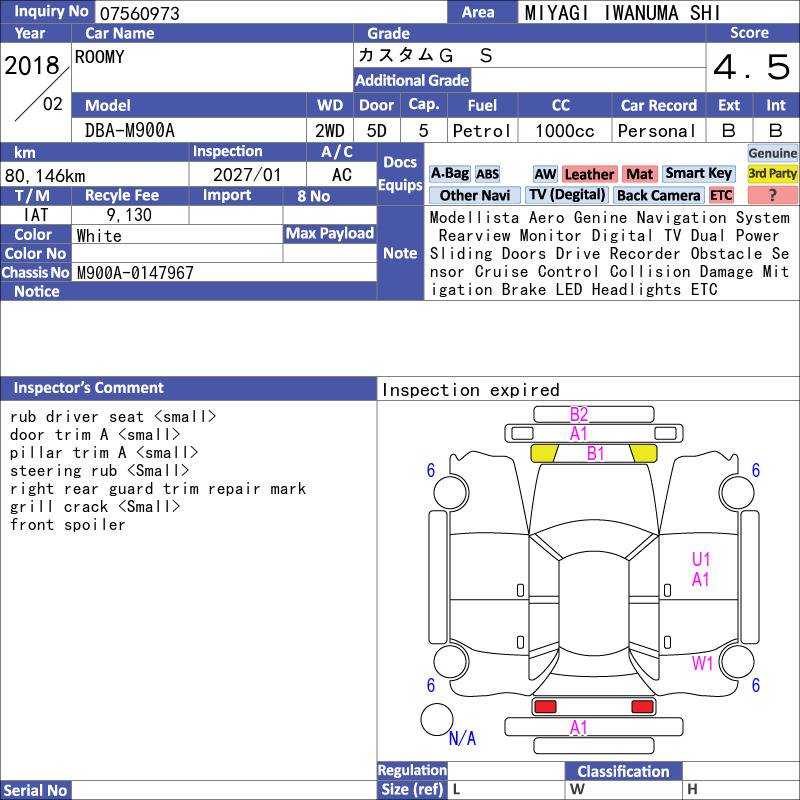This screenshot has height=800, width=800.
Task: Click the Mat equipment badge
Action: 639,174
